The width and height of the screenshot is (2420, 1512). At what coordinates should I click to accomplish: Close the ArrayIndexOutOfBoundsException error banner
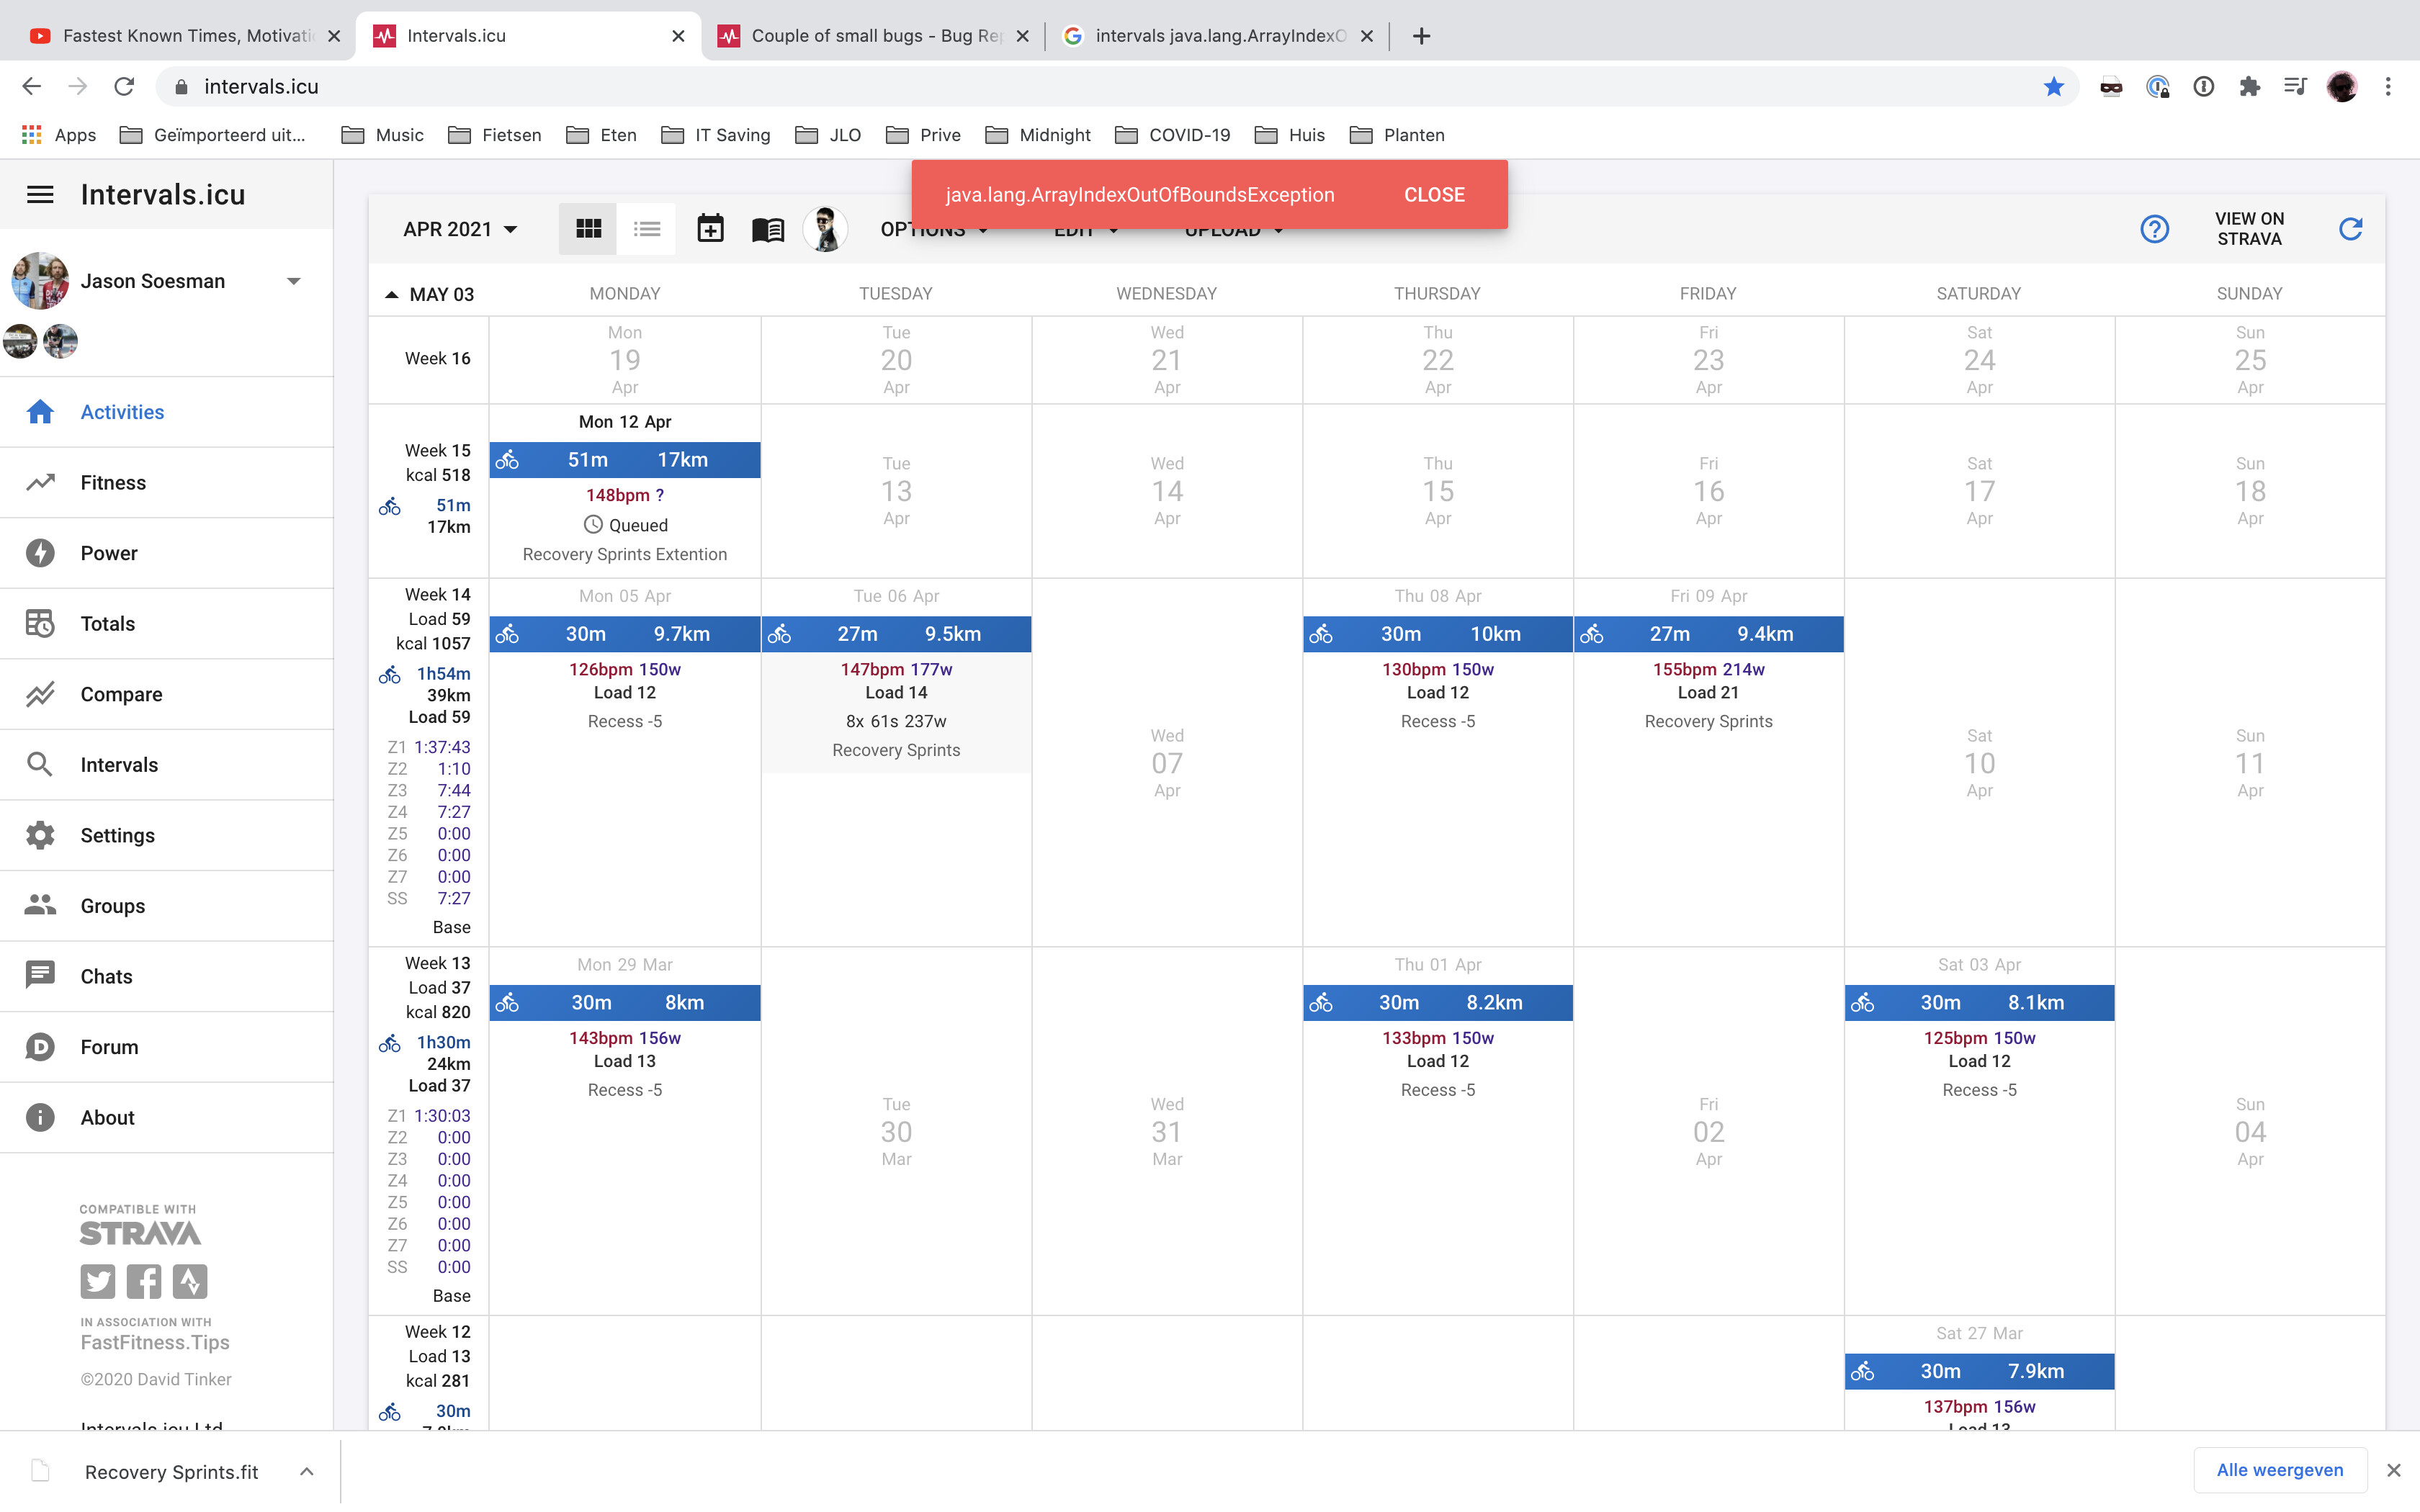click(x=1434, y=195)
